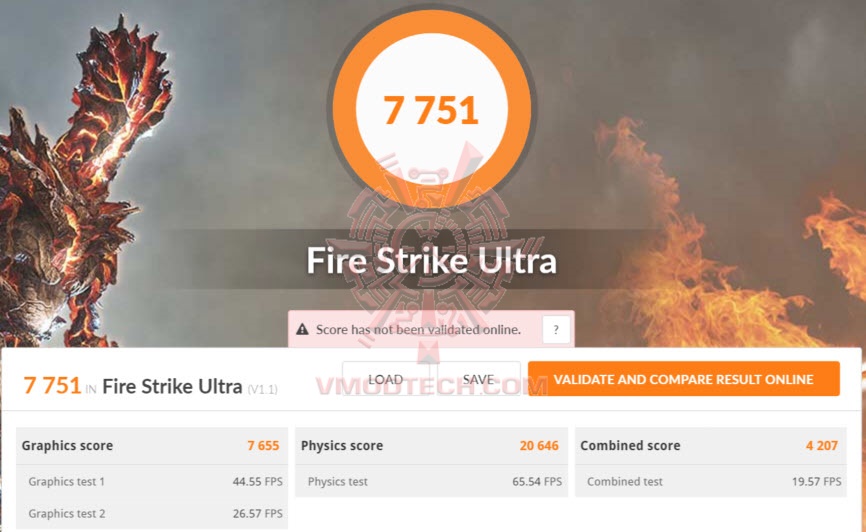
Task: Click the warning triangle icon
Action: click(302, 330)
